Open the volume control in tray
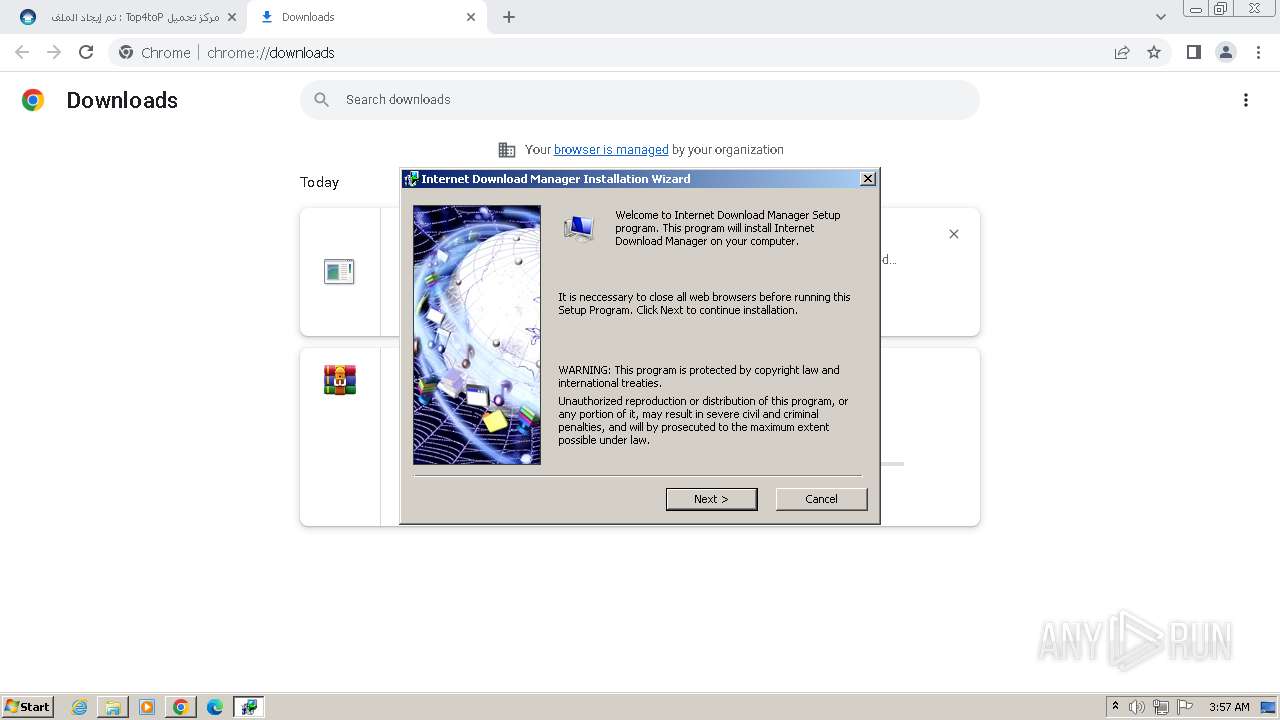 (x=1137, y=707)
